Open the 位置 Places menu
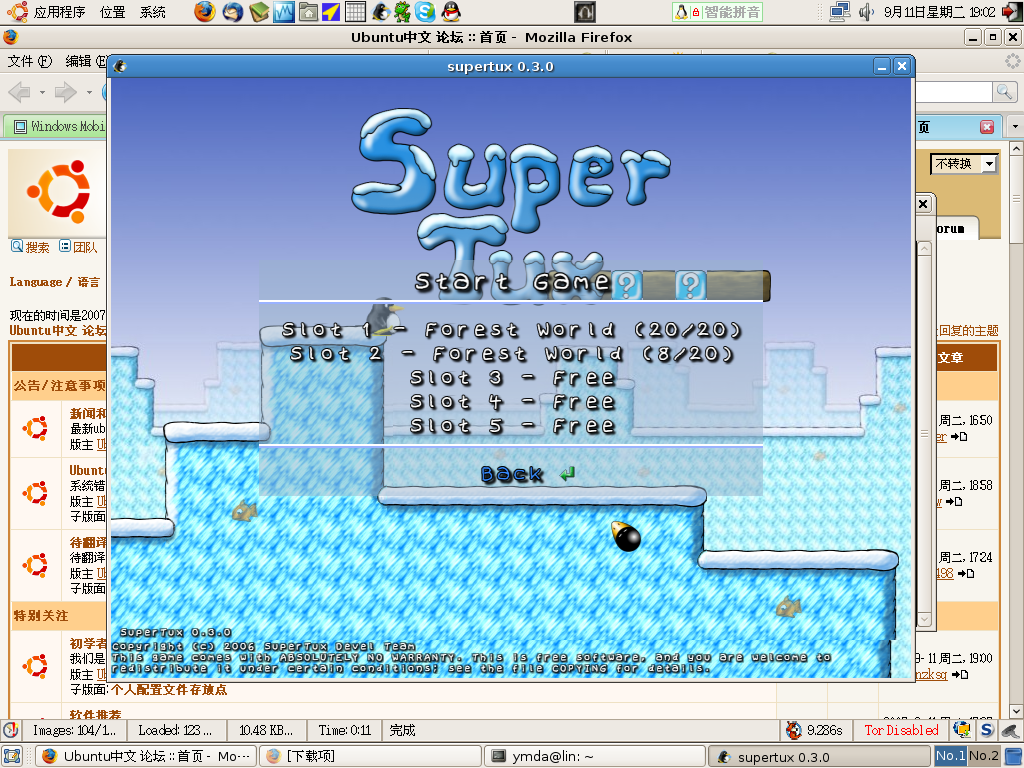The image size is (1024, 768). point(112,12)
